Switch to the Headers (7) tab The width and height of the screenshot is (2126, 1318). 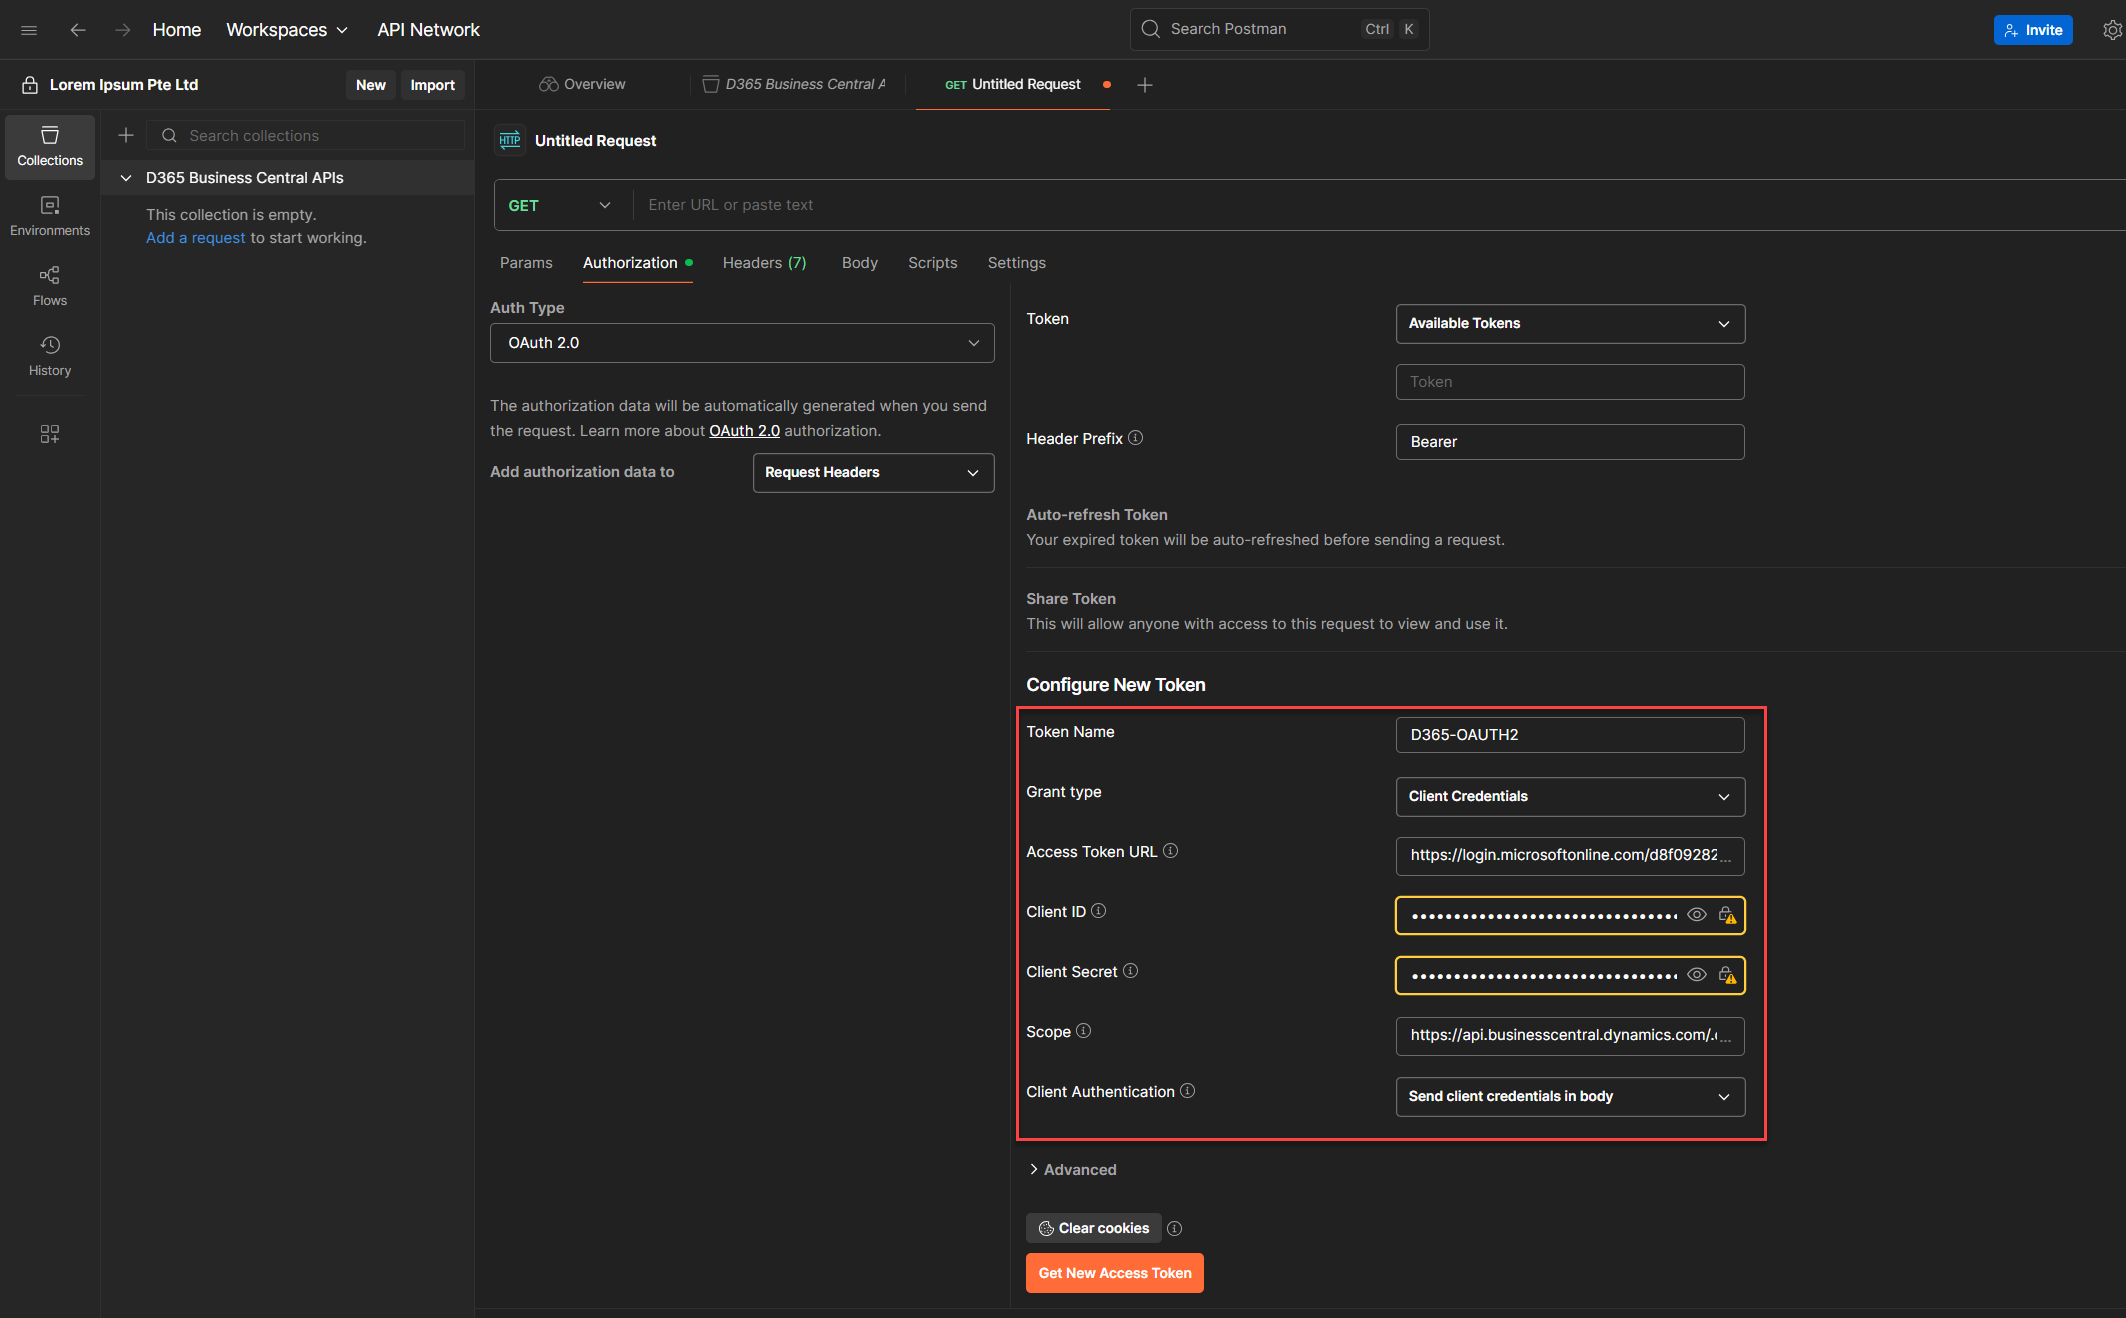(764, 263)
